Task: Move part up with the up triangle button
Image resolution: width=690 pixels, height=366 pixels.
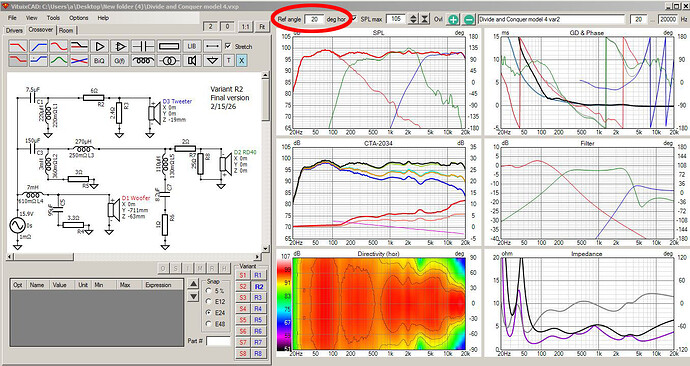Action: (193, 284)
